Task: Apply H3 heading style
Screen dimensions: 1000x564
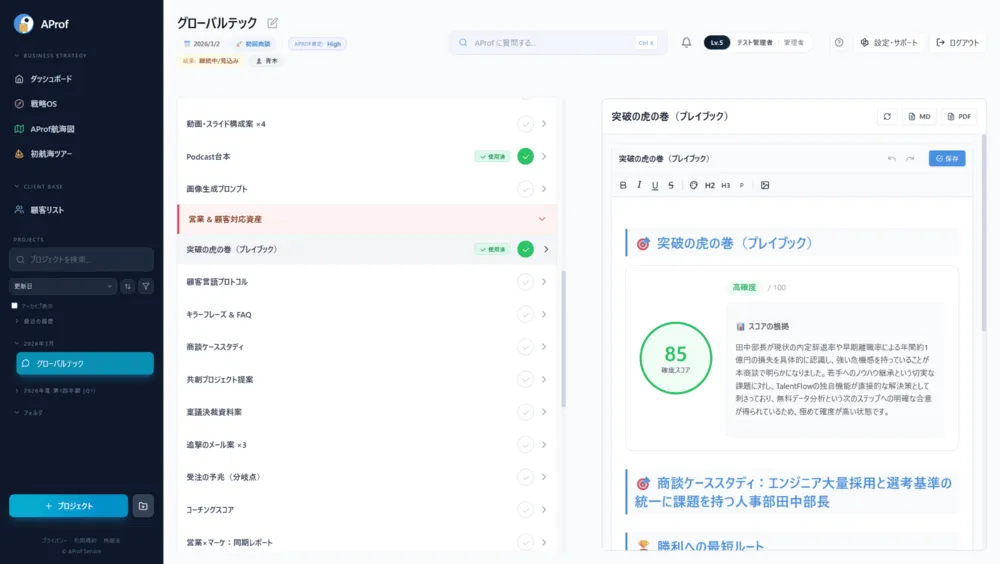Action: pos(726,186)
